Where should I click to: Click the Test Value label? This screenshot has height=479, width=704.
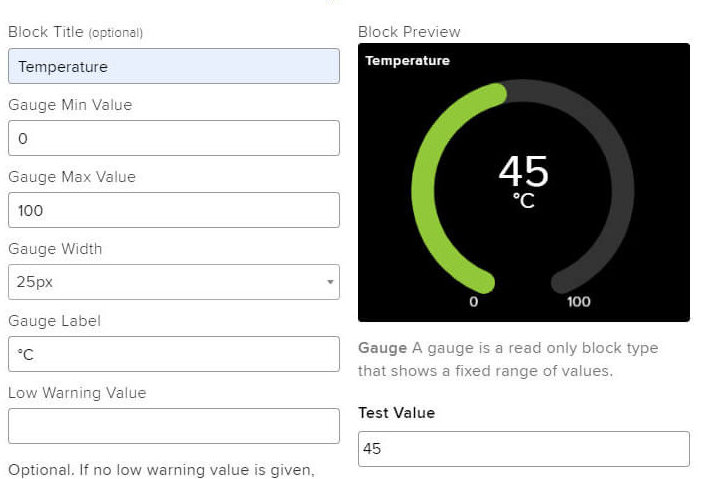[x=396, y=413]
